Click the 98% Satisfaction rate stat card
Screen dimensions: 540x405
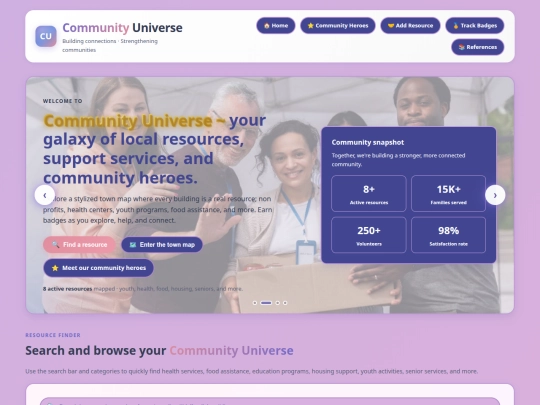(448, 235)
